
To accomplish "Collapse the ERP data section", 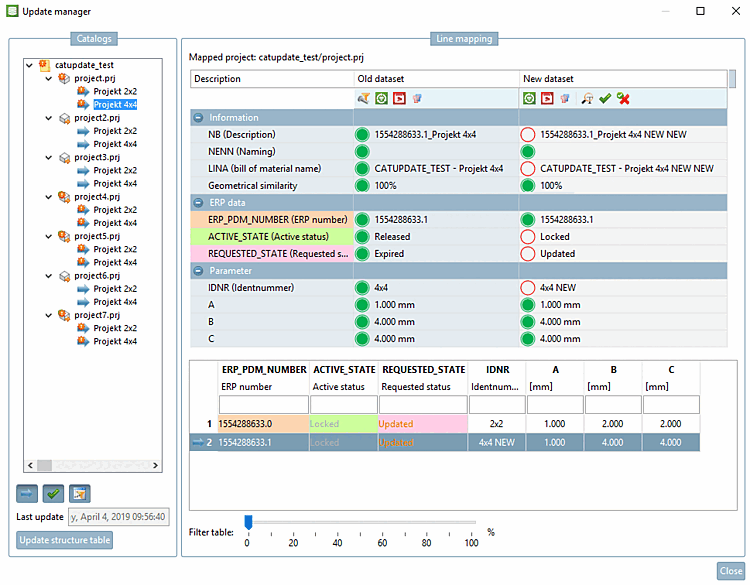I will 199,203.
